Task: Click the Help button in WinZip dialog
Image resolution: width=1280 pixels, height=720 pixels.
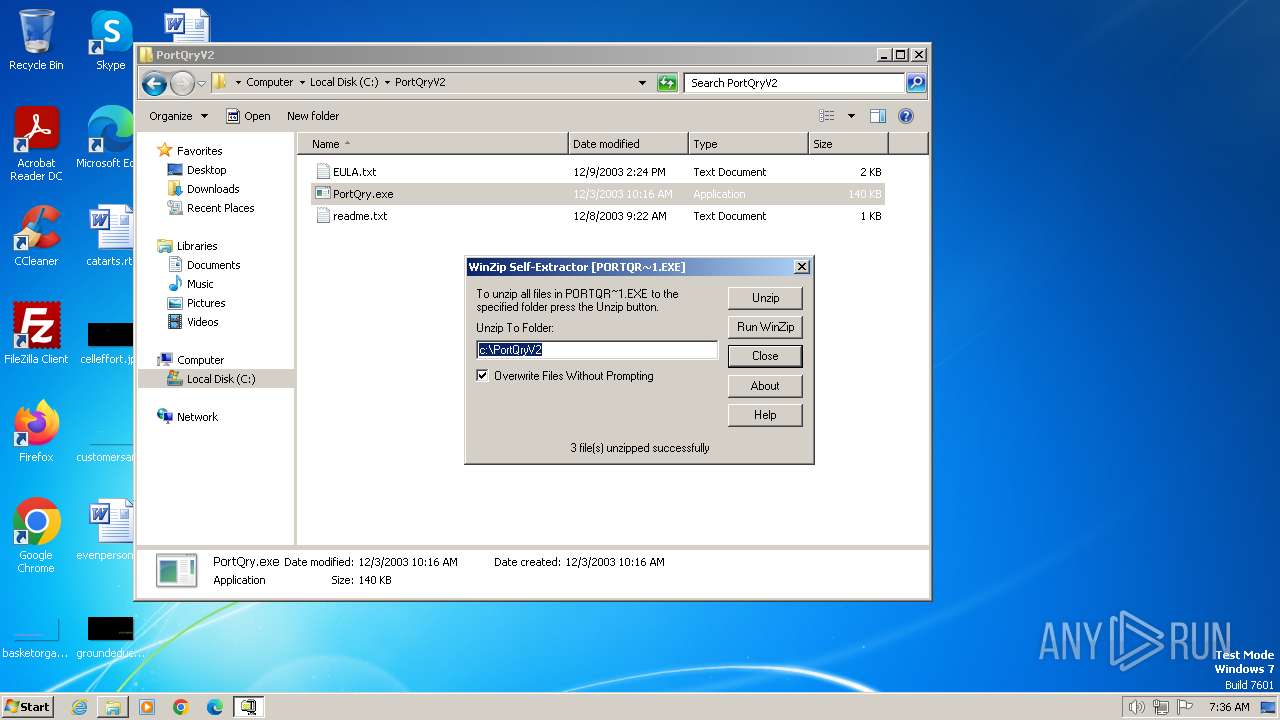Action: click(x=765, y=415)
